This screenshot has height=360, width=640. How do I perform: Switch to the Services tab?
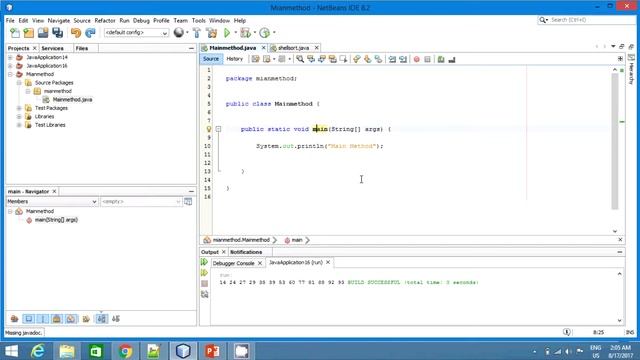[x=52, y=48]
